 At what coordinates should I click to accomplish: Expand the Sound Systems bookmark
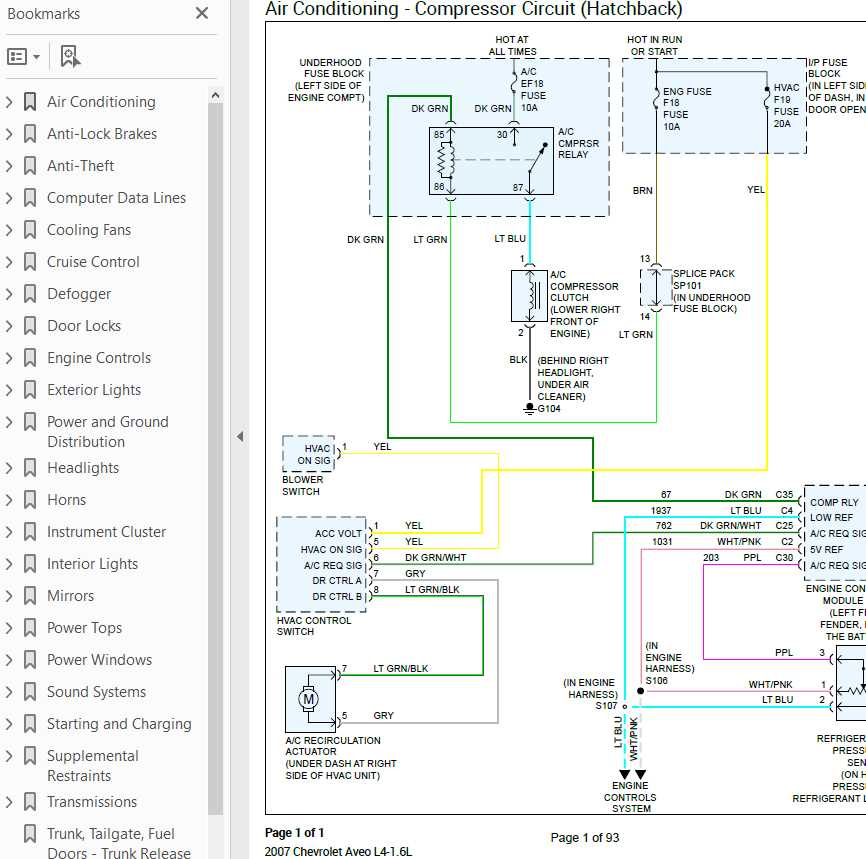point(9,693)
